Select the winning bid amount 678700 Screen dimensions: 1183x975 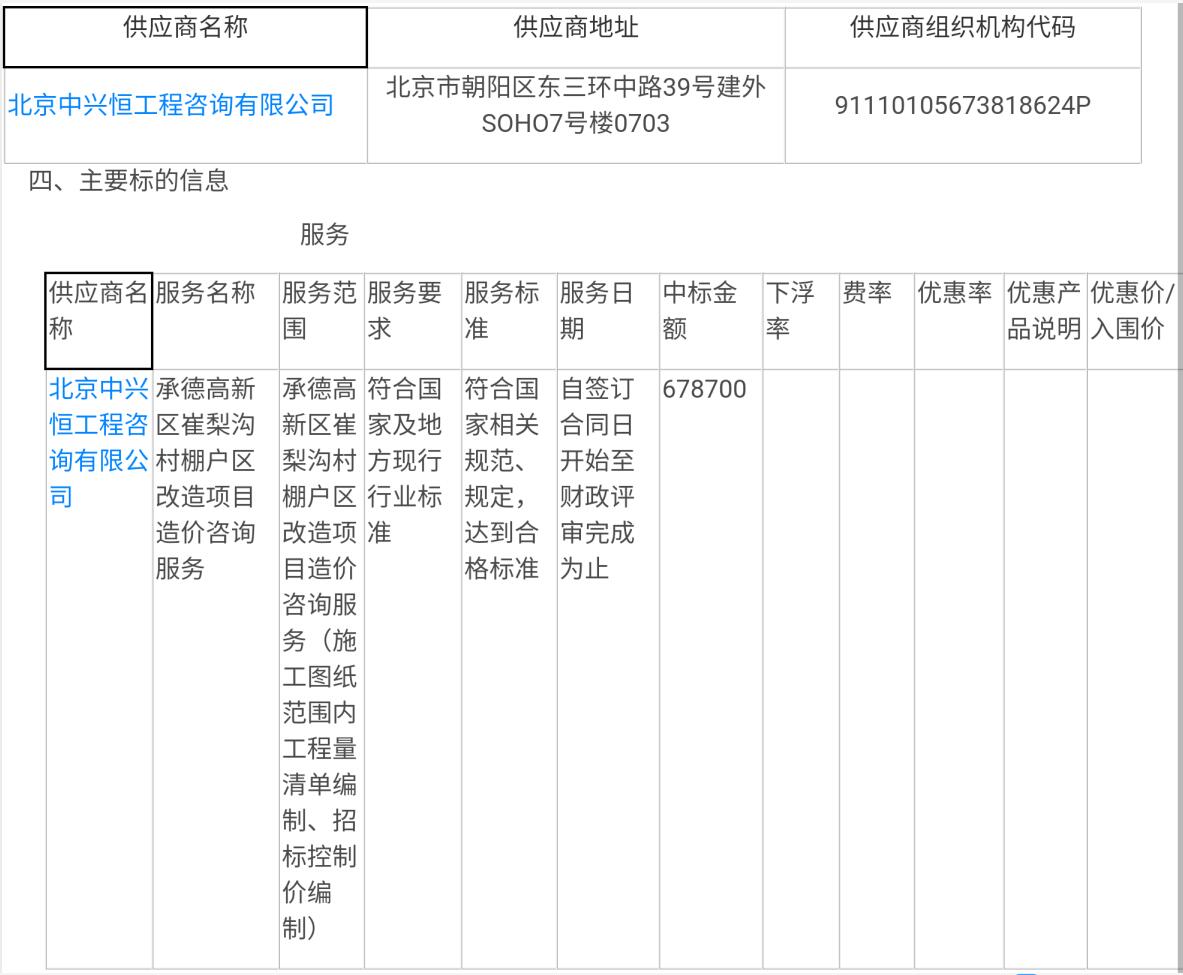pyautogui.click(x=705, y=389)
